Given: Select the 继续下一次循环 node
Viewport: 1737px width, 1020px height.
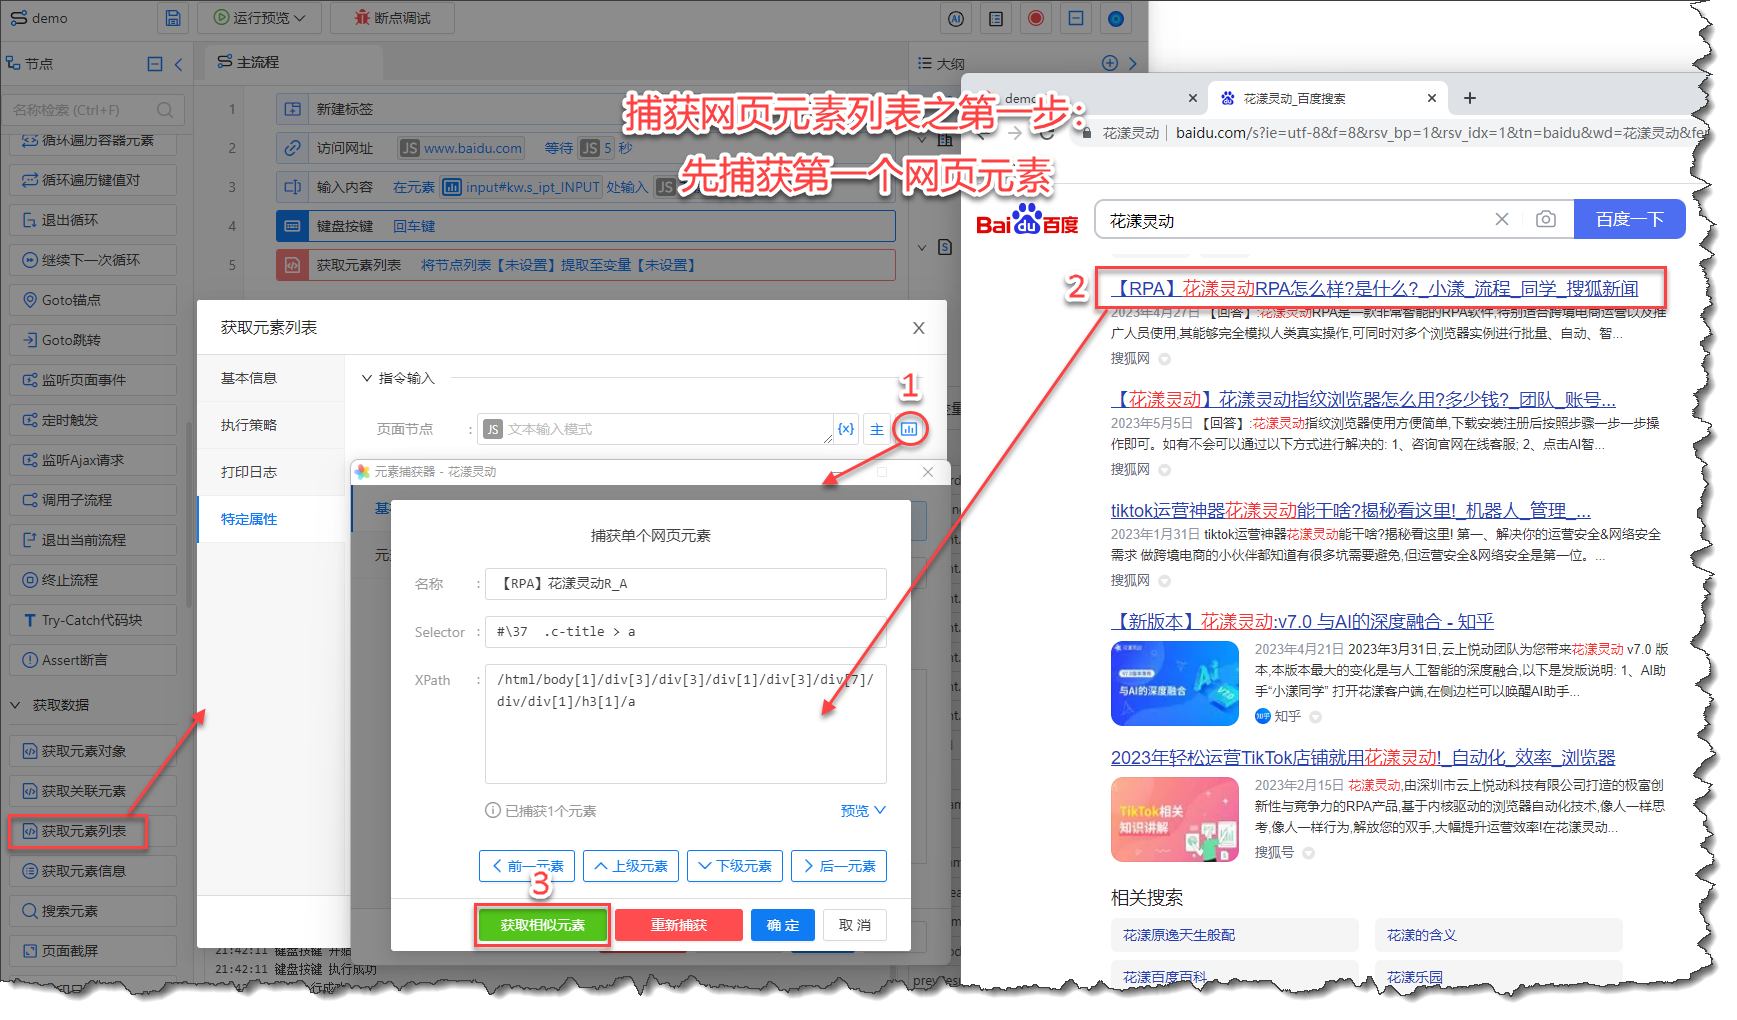Looking at the screenshot, I should 93,260.
